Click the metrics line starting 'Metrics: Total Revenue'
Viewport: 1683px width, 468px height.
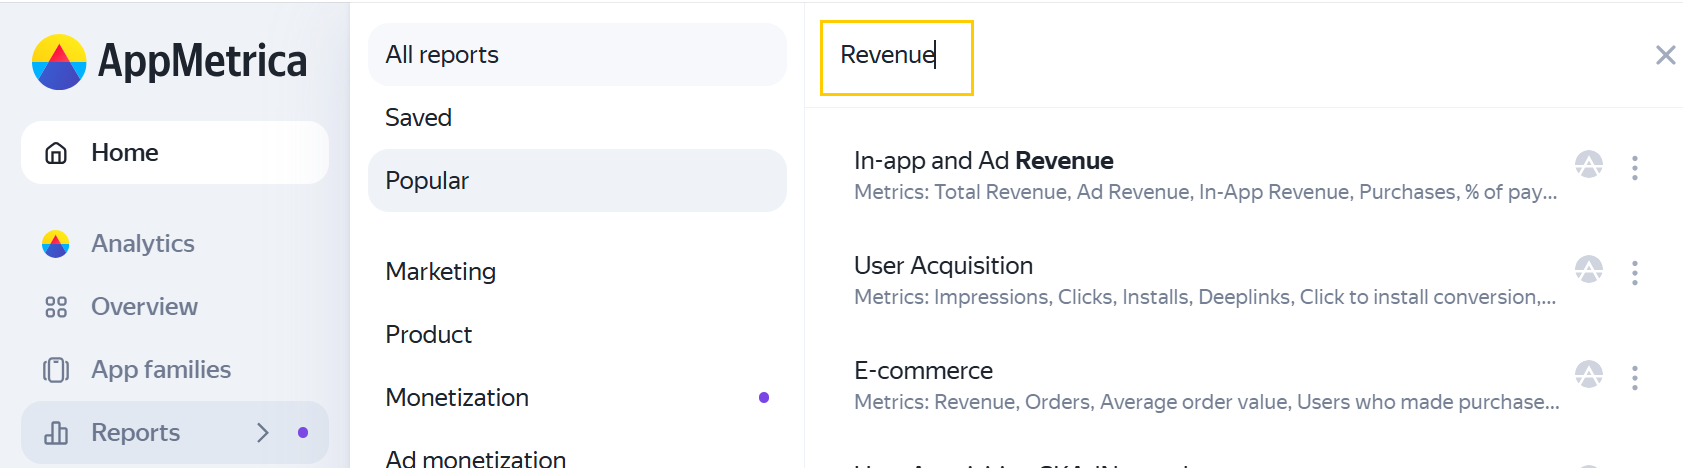[1205, 192]
